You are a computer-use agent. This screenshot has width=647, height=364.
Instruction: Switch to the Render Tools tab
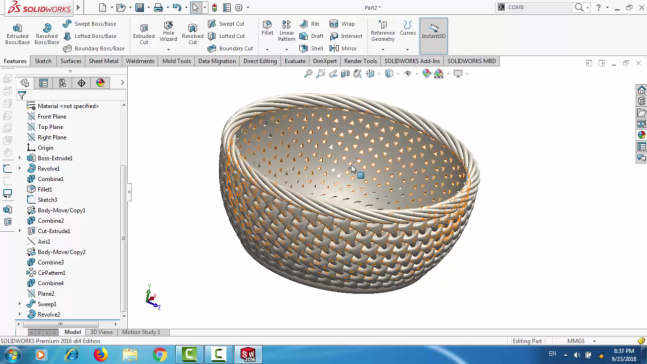point(360,61)
